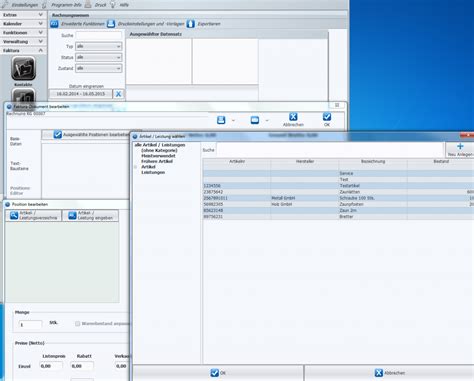The width and height of the screenshot is (474, 381).
Task: Open the Einstellungen menu
Action: 25,5
